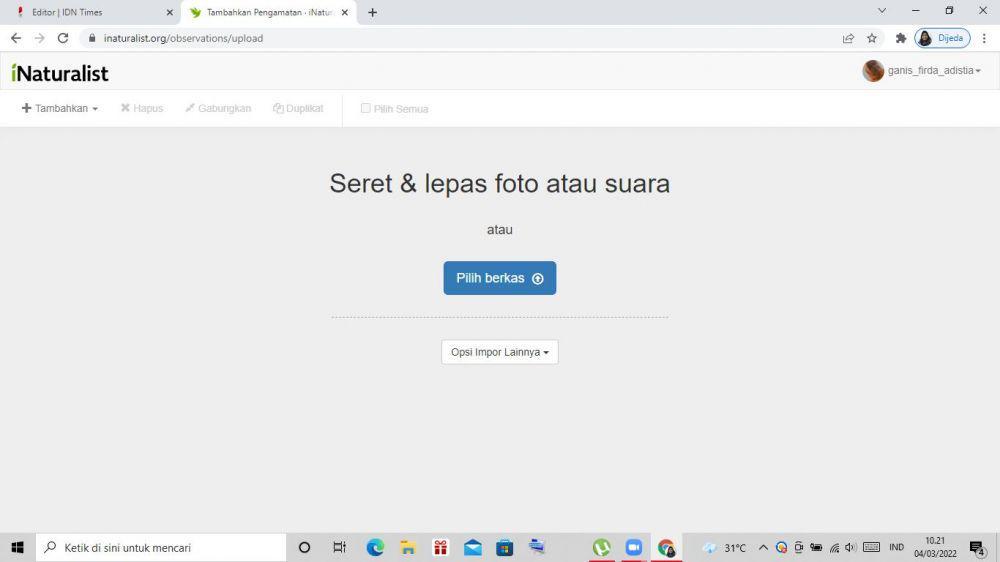This screenshot has height=562, width=1000.
Task: Switch to Chrome taskbar icon
Action: click(x=666, y=547)
